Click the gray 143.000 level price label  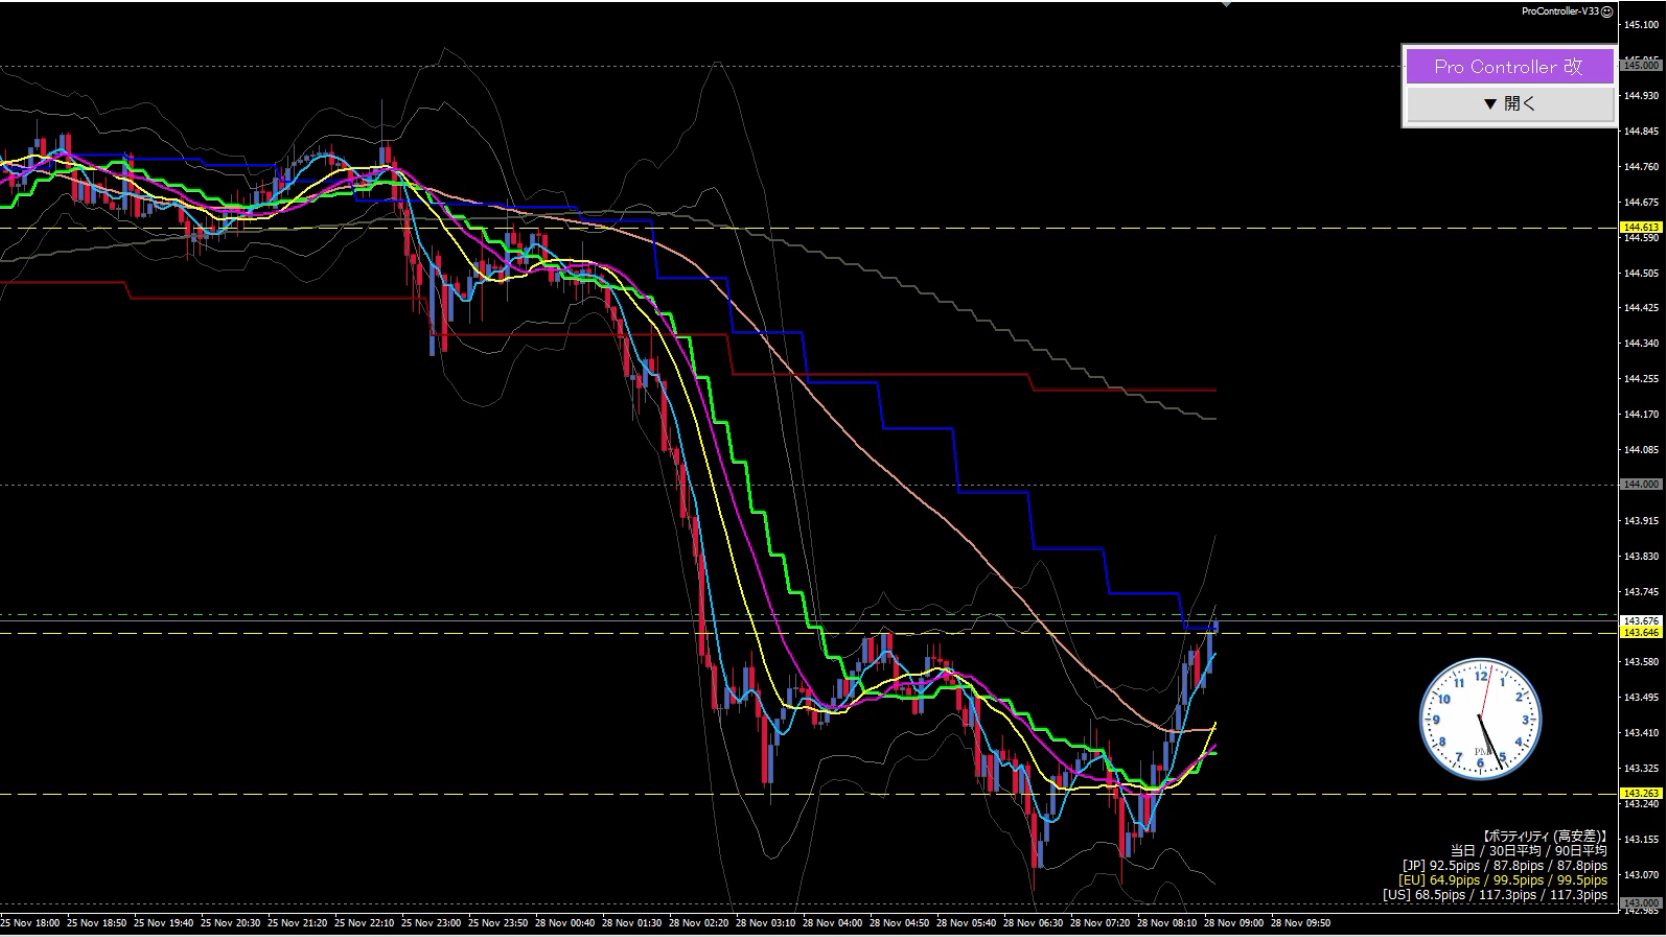coord(1641,903)
